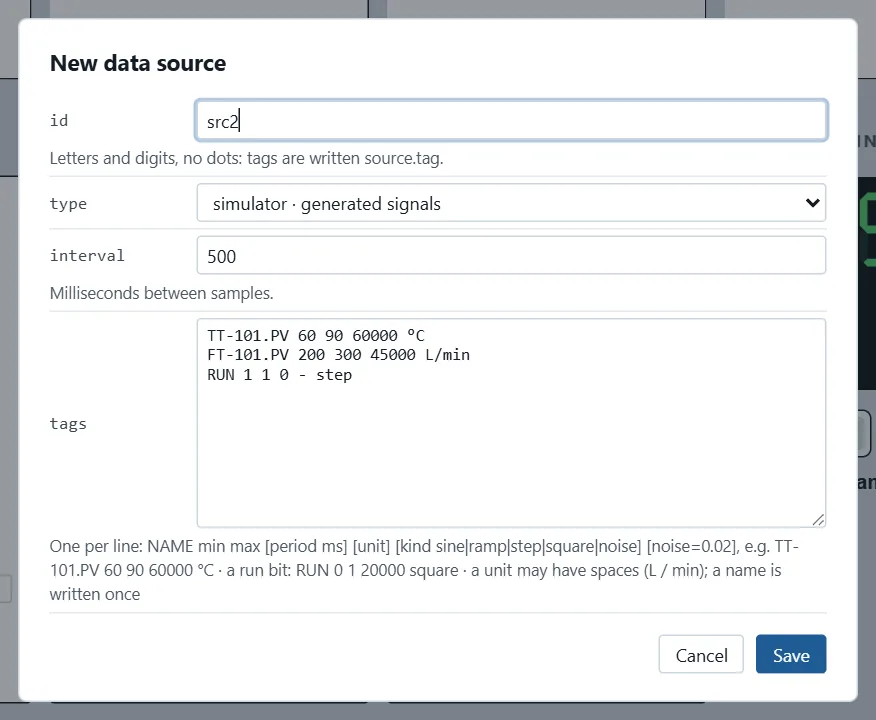Click the Cancel button
This screenshot has height=720, width=876.
701,655
